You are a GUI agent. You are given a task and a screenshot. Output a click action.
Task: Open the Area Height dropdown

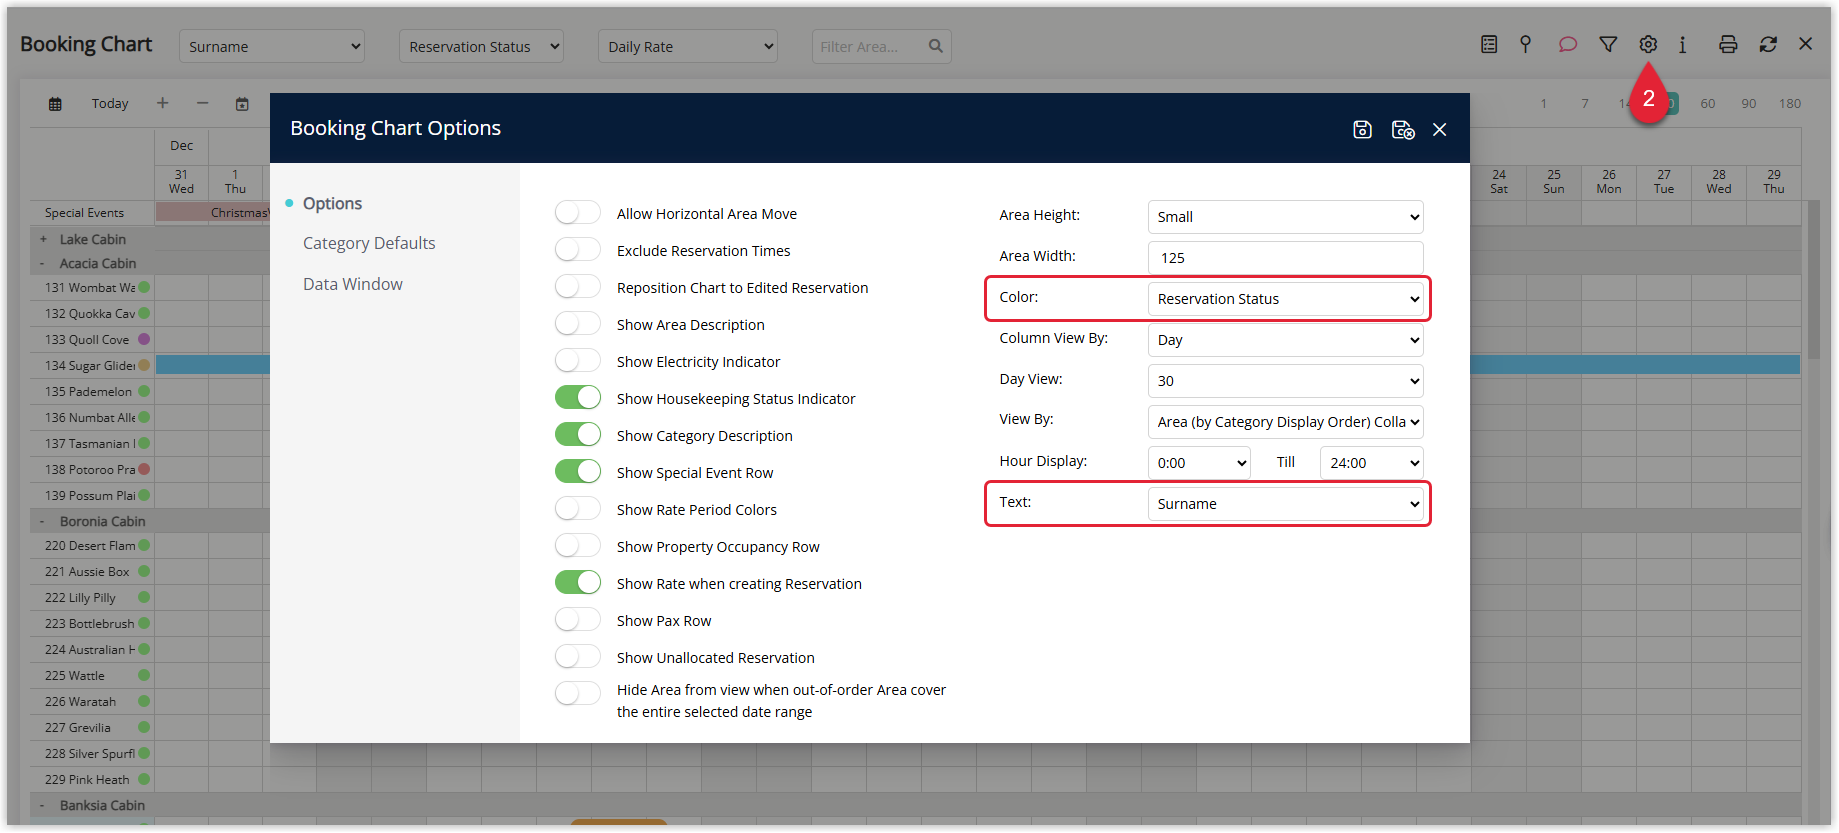coord(1285,217)
